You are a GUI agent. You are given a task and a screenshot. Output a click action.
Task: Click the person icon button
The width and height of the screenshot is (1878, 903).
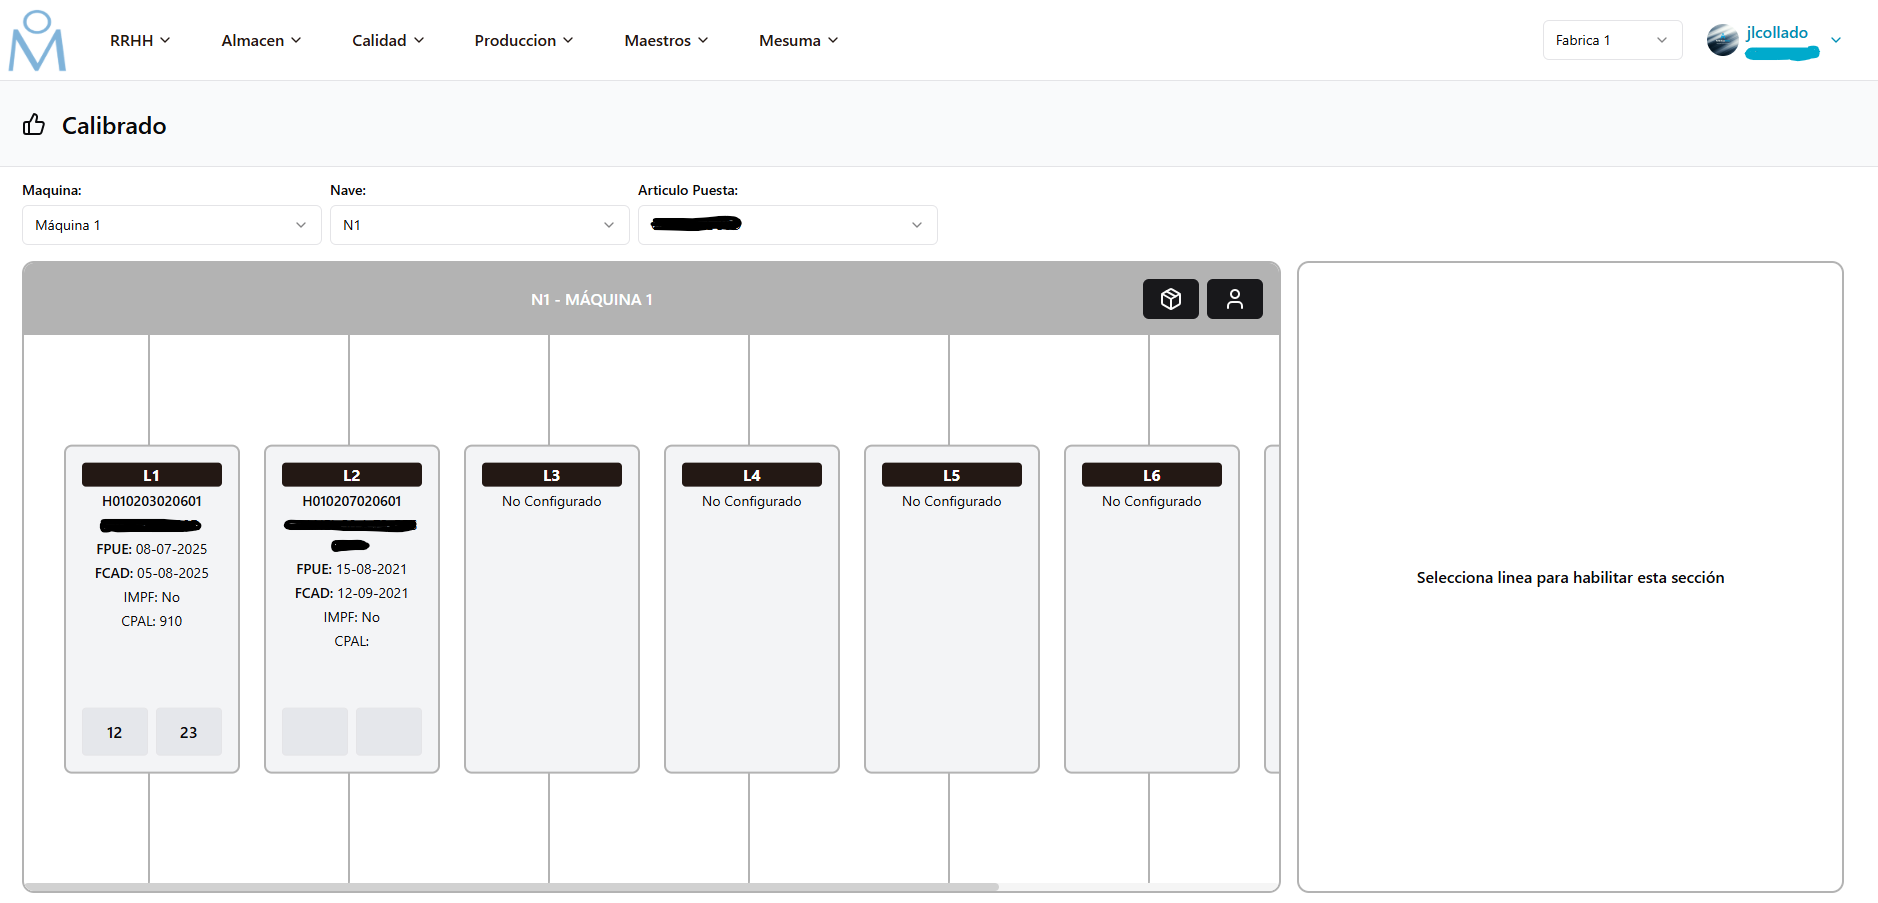click(x=1234, y=299)
